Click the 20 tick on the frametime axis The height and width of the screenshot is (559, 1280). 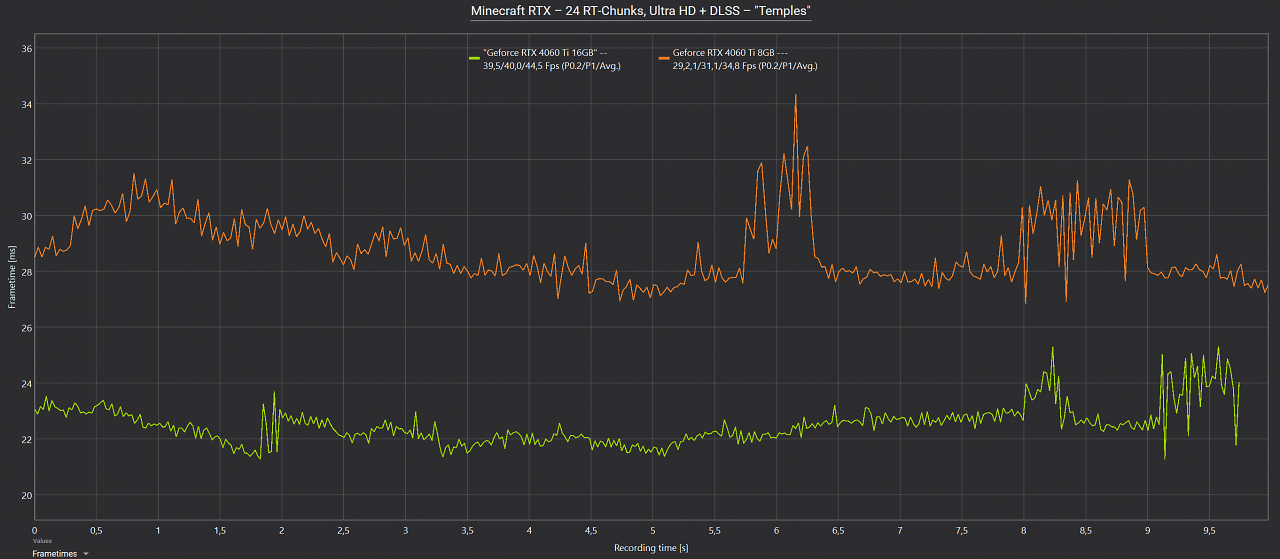point(27,495)
